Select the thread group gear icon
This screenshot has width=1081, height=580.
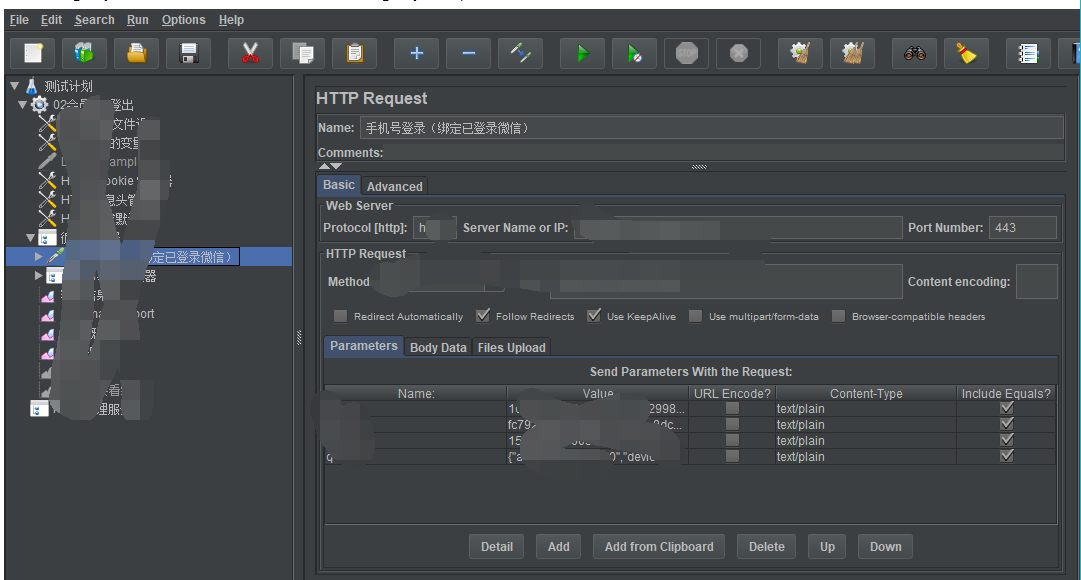40,105
